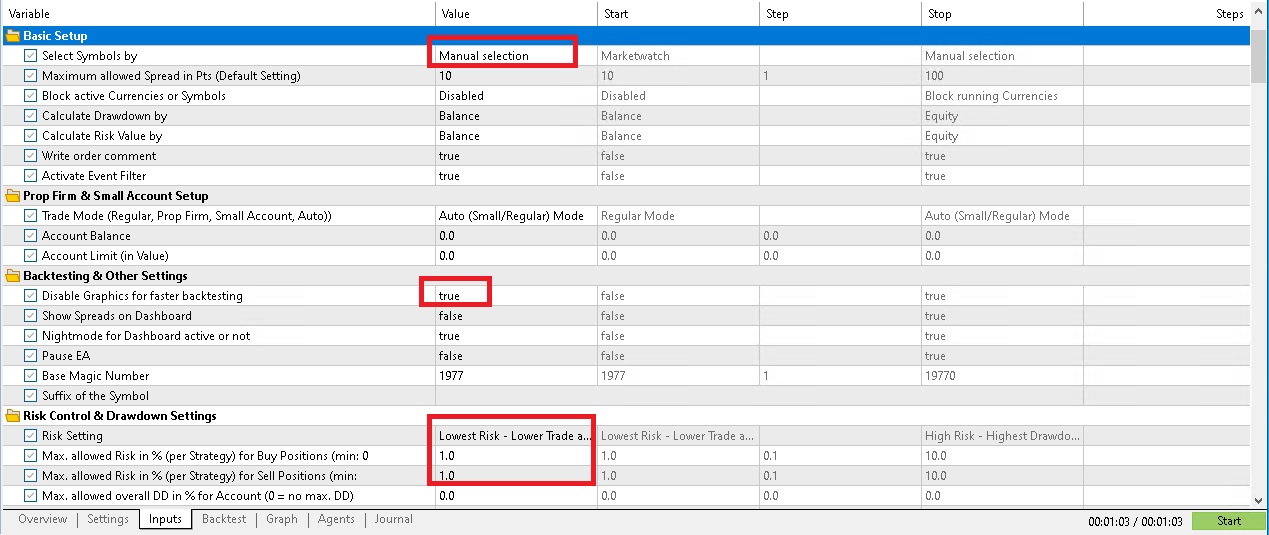
Task: Open Calculate Drawdown by value dropdown
Action: 515,116
